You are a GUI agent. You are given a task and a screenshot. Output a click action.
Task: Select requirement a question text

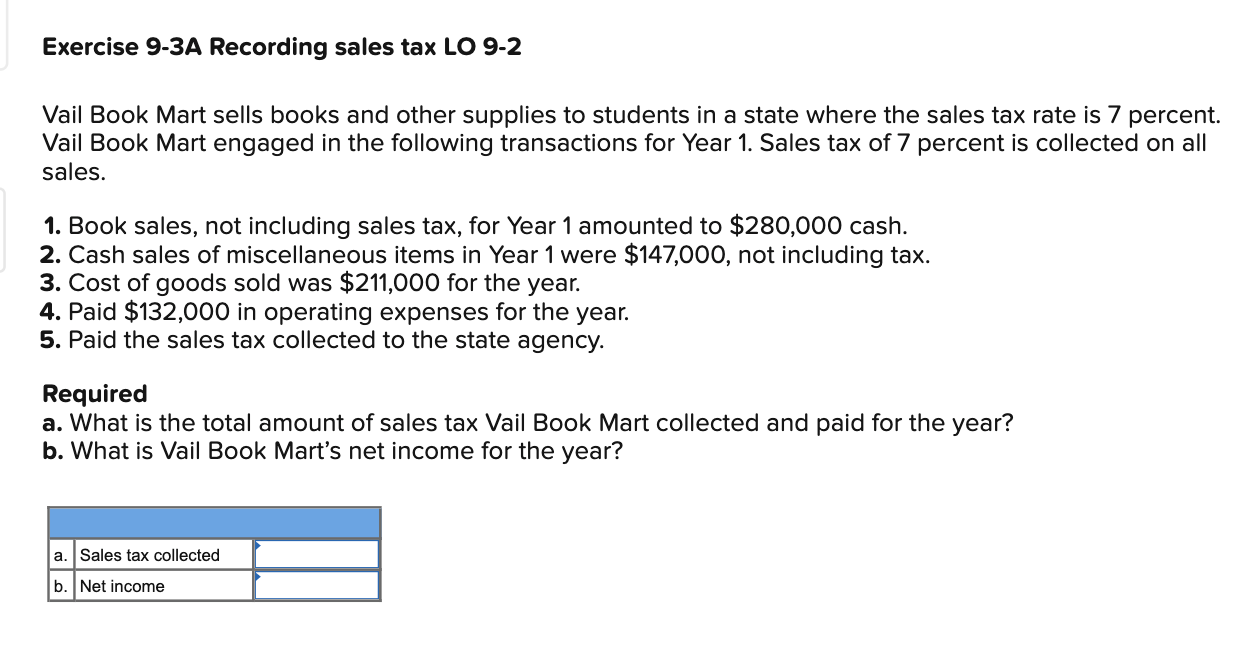click(528, 422)
